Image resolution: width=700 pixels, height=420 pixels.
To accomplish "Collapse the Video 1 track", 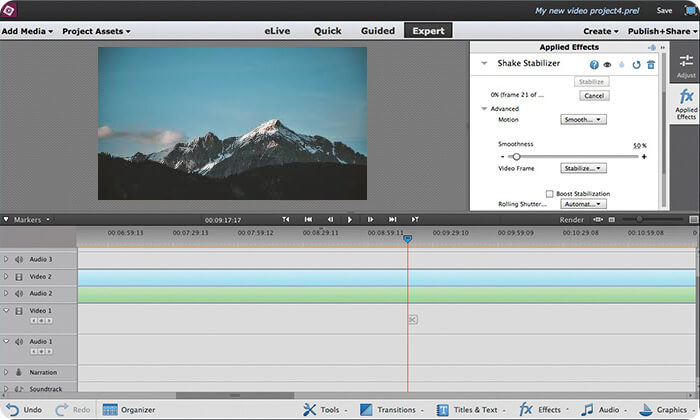I will point(6,310).
